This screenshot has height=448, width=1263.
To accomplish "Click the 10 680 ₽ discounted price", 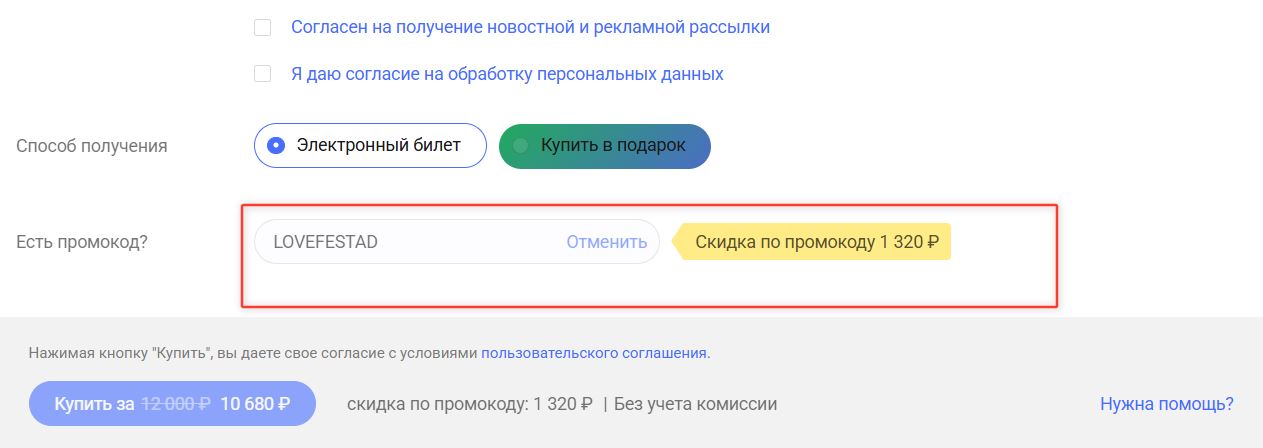I will point(255,404).
